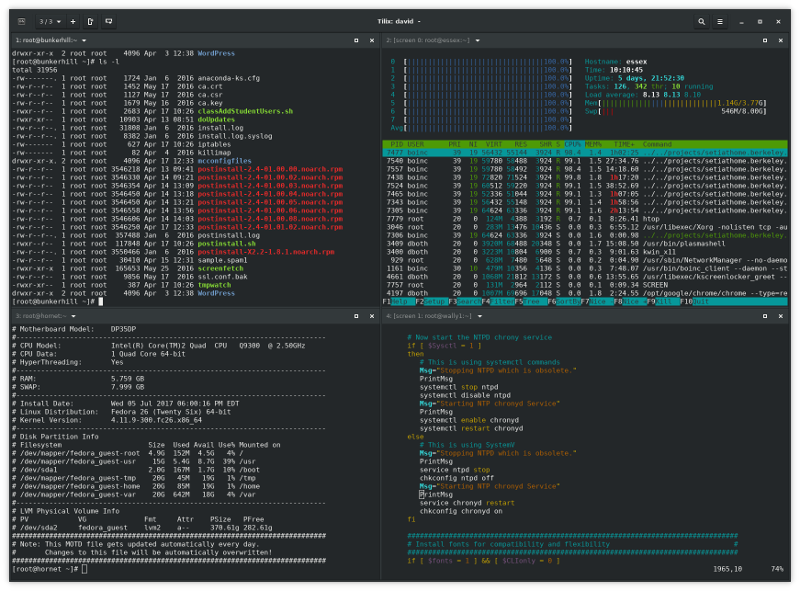Maximize the root@hornet MOTD pane icon

point(356,318)
